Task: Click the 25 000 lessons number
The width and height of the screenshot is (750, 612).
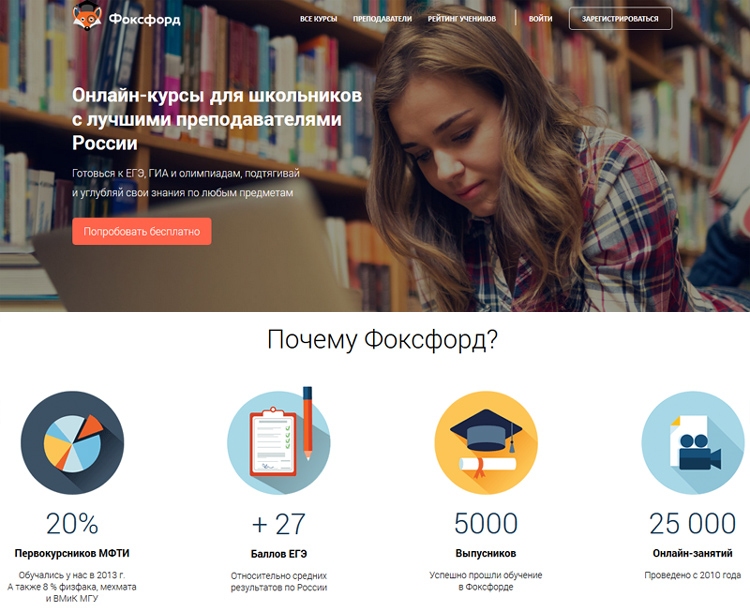Action: point(692,523)
